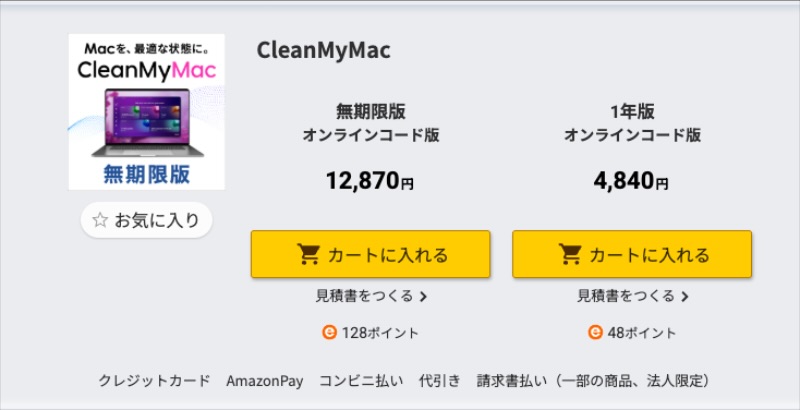This screenshot has height=410, width=800.
Task: Click the コンビニ払い payment method text
Action: coord(361,380)
